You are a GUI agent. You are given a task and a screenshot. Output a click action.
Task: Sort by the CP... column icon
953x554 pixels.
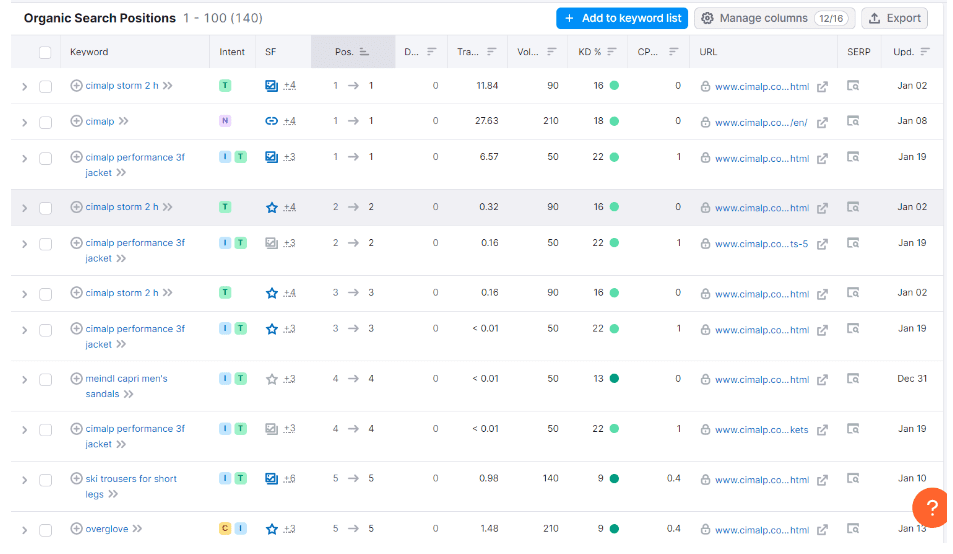point(673,52)
